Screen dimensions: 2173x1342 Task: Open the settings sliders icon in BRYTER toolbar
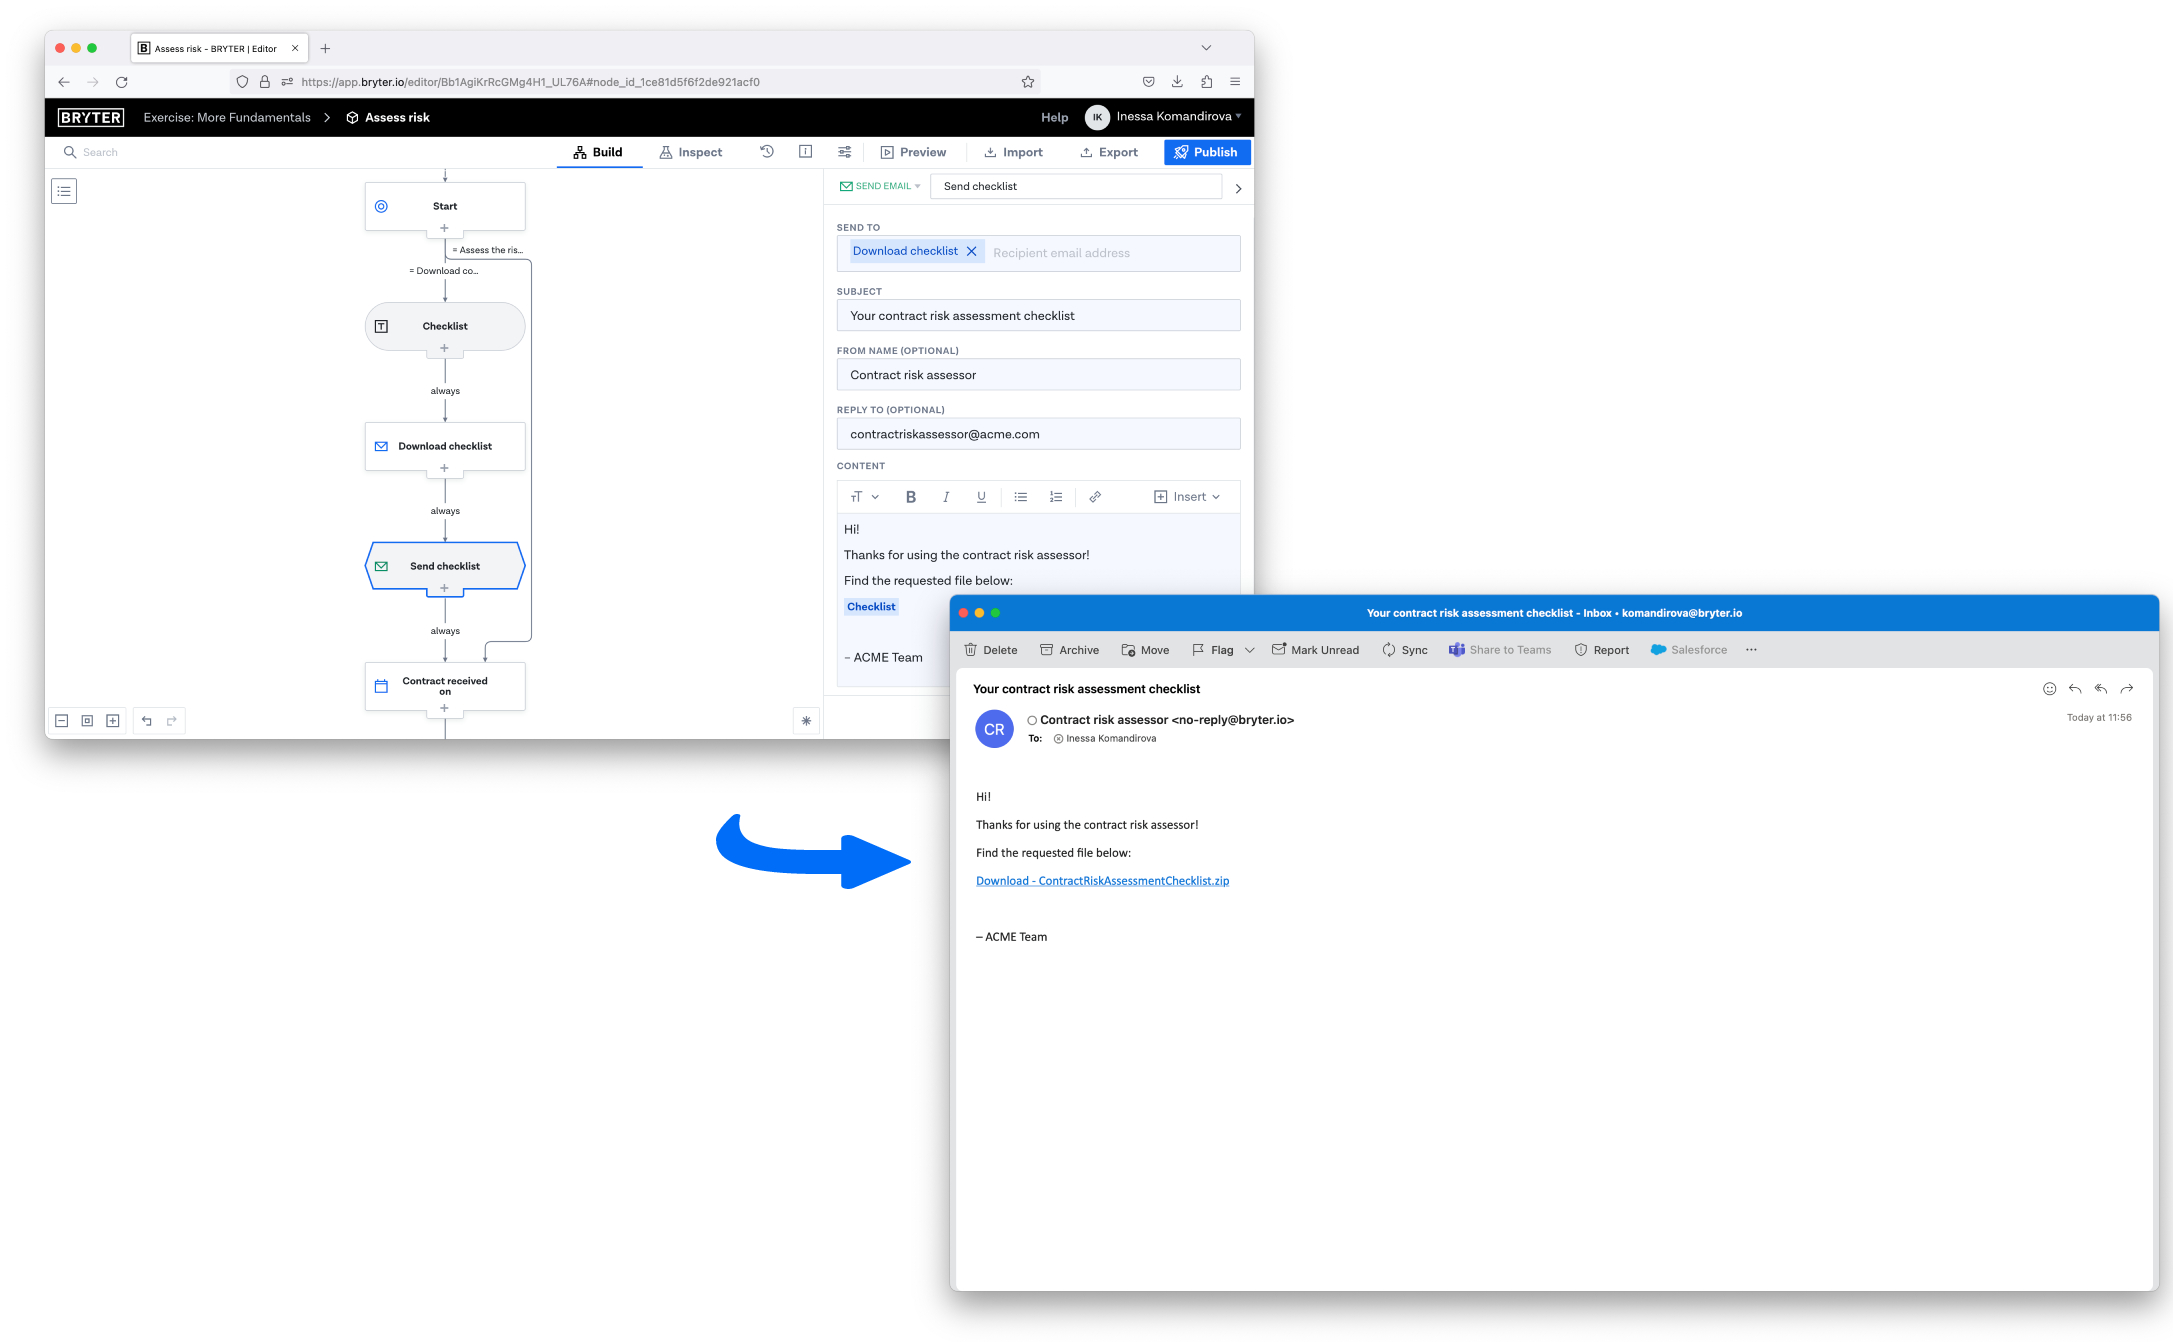[845, 152]
